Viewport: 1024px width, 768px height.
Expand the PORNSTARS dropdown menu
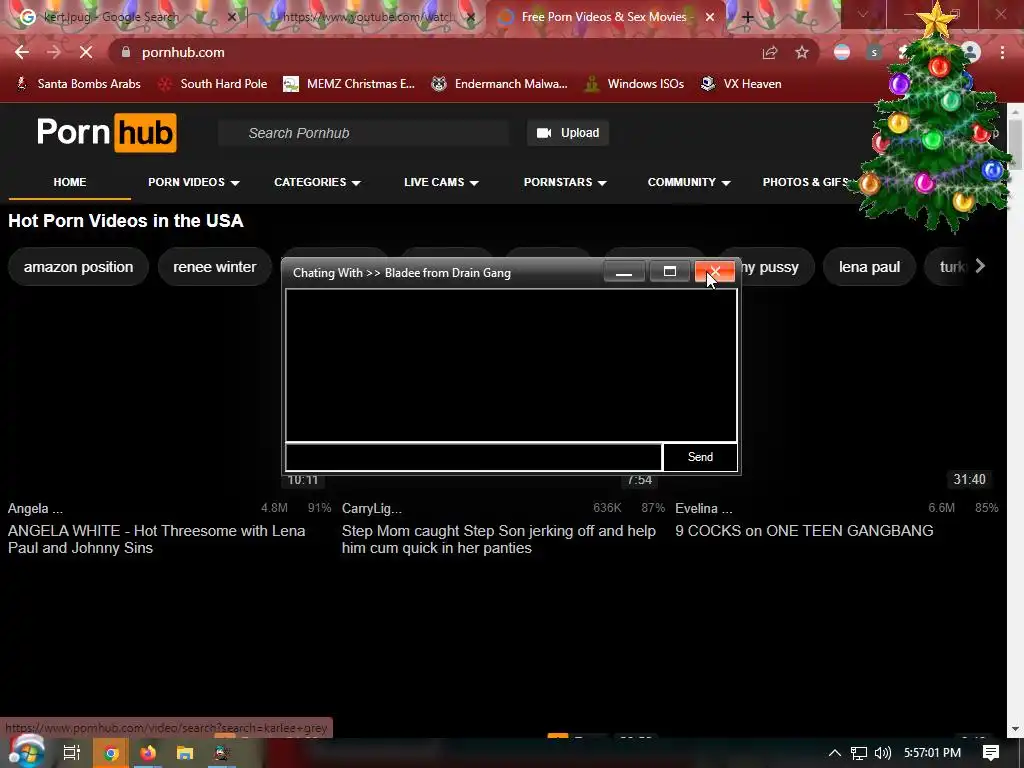click(x=565, y=182)
